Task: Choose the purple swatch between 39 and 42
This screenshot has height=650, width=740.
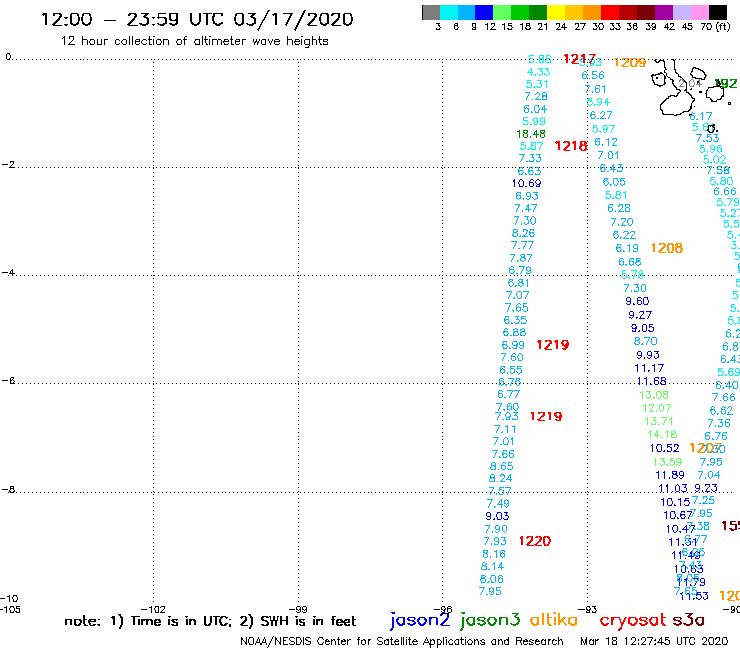Action: coord(663,12)
